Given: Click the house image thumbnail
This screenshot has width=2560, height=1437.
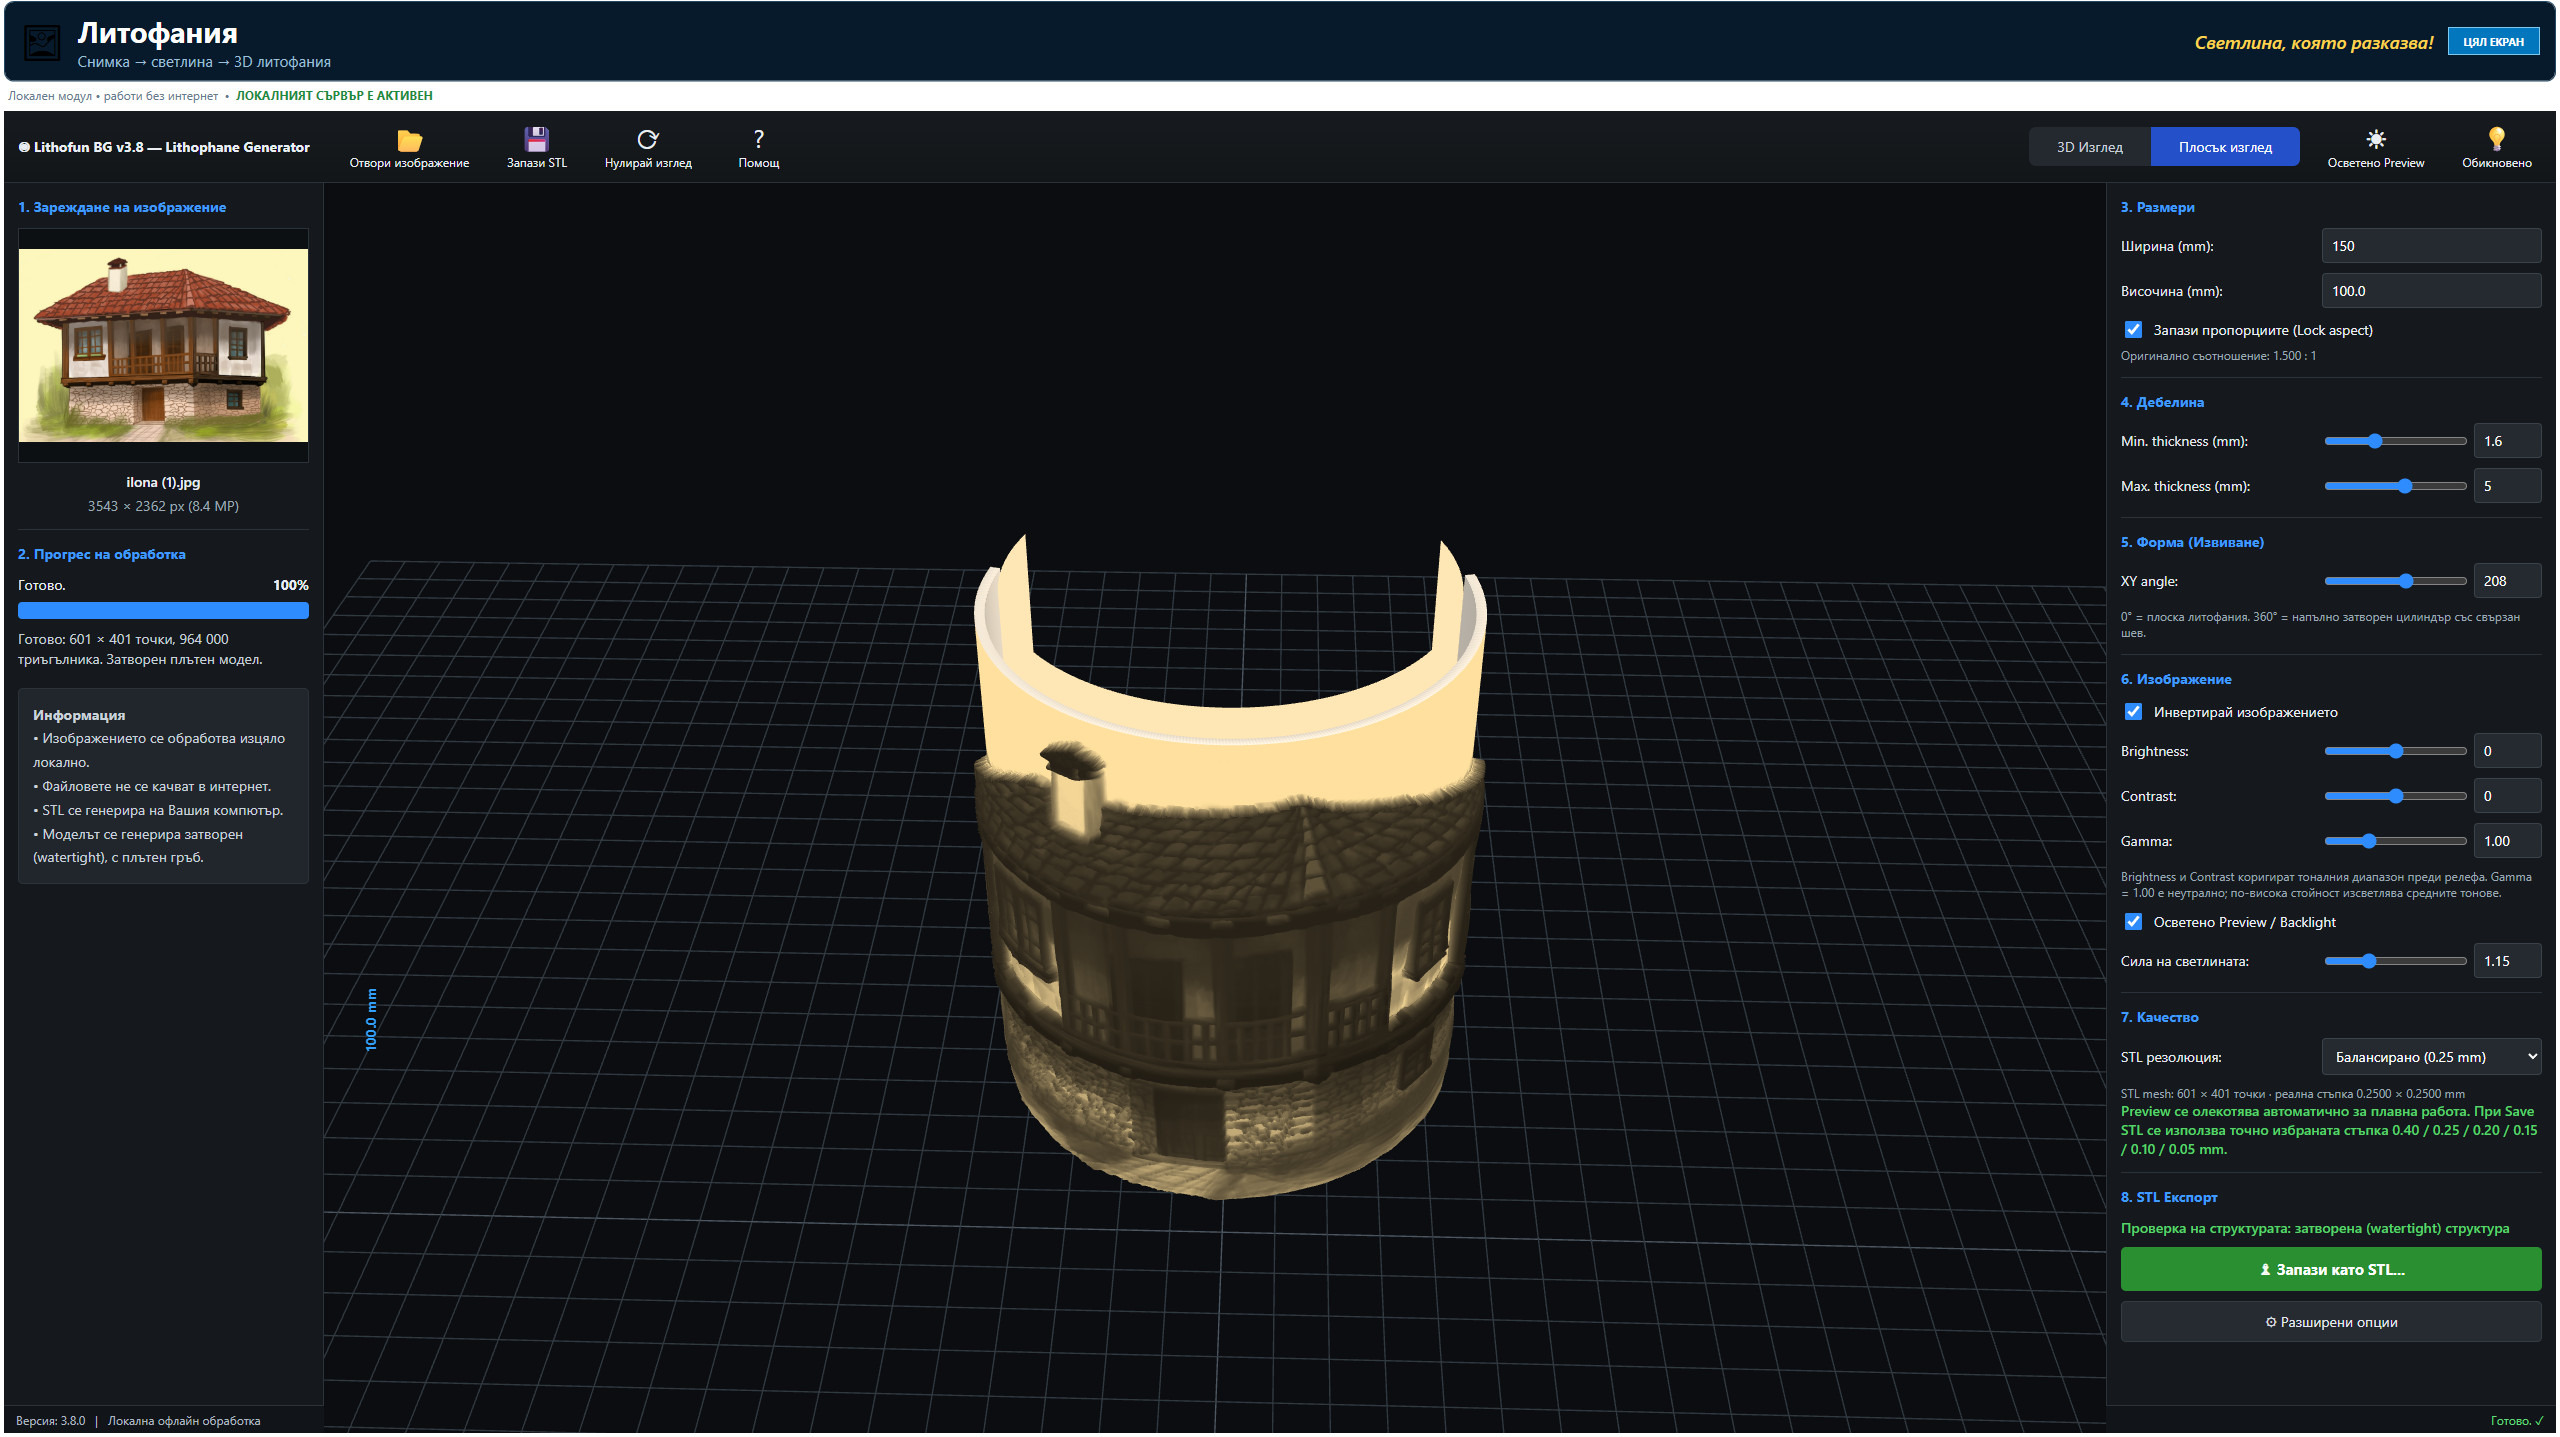Looking at the screenshot, I should click(163, 345).
